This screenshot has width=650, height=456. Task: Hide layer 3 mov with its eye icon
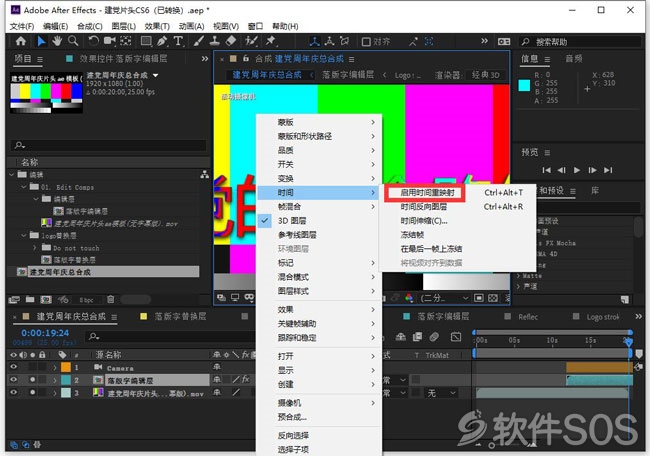tap(13, 392)
